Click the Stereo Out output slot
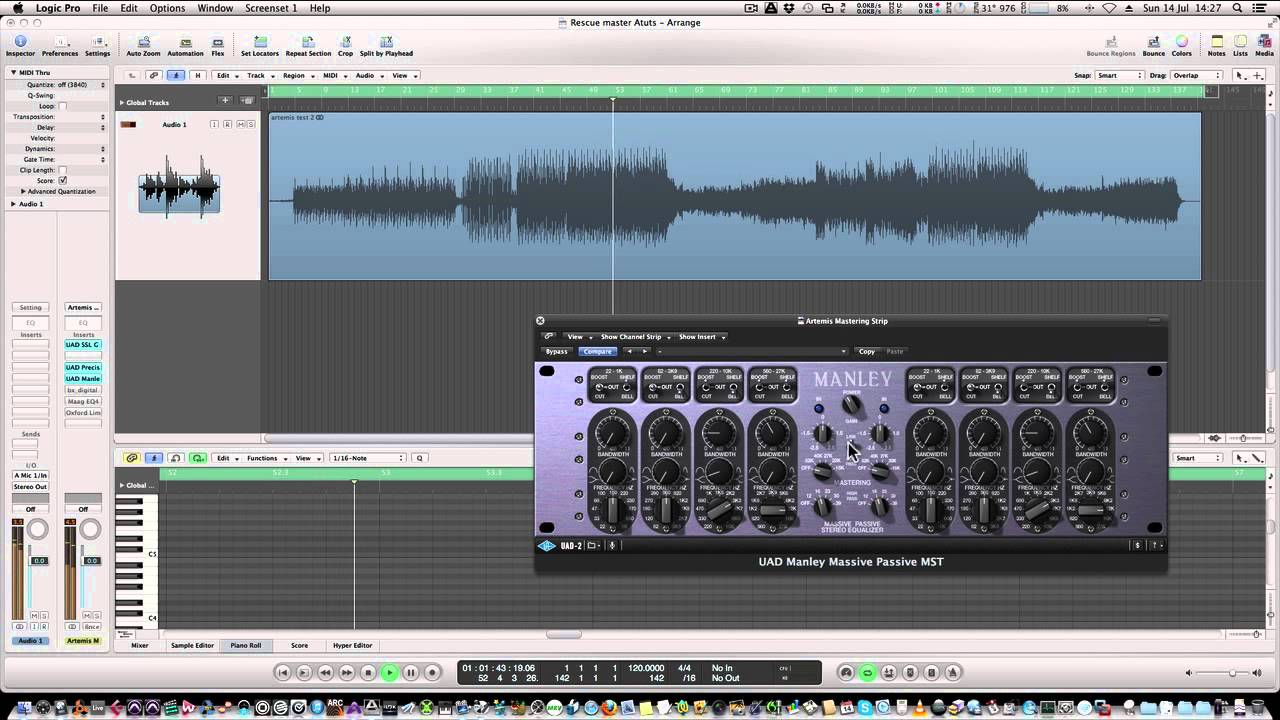 pyautogui.click(x=30, y=487)
